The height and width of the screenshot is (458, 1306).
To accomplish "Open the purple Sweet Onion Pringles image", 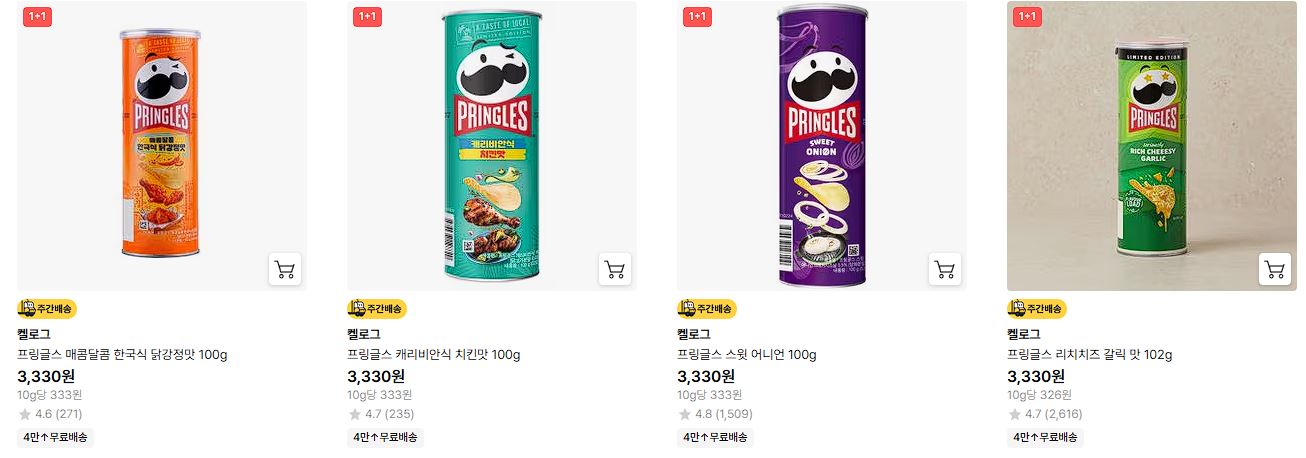I will [822, 146].
